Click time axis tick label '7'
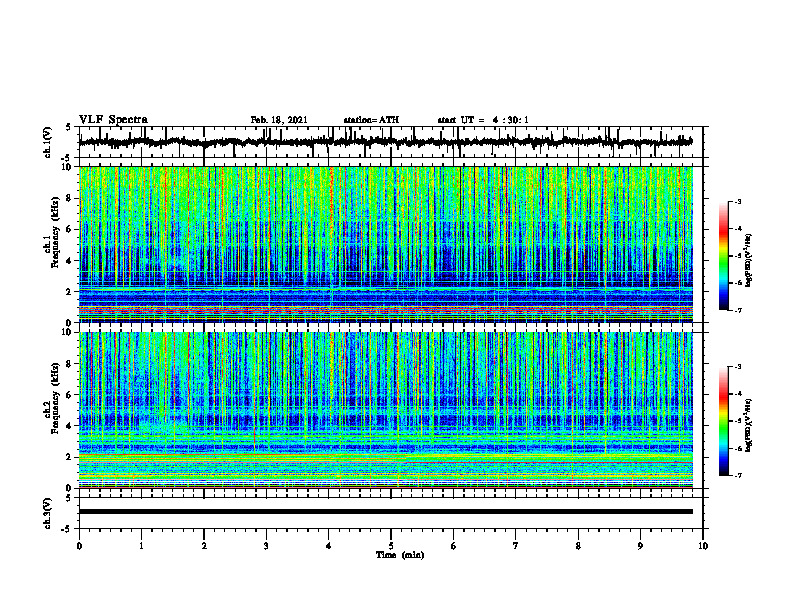The width and height of the screenshot is (792, 612). pos(516,546)
